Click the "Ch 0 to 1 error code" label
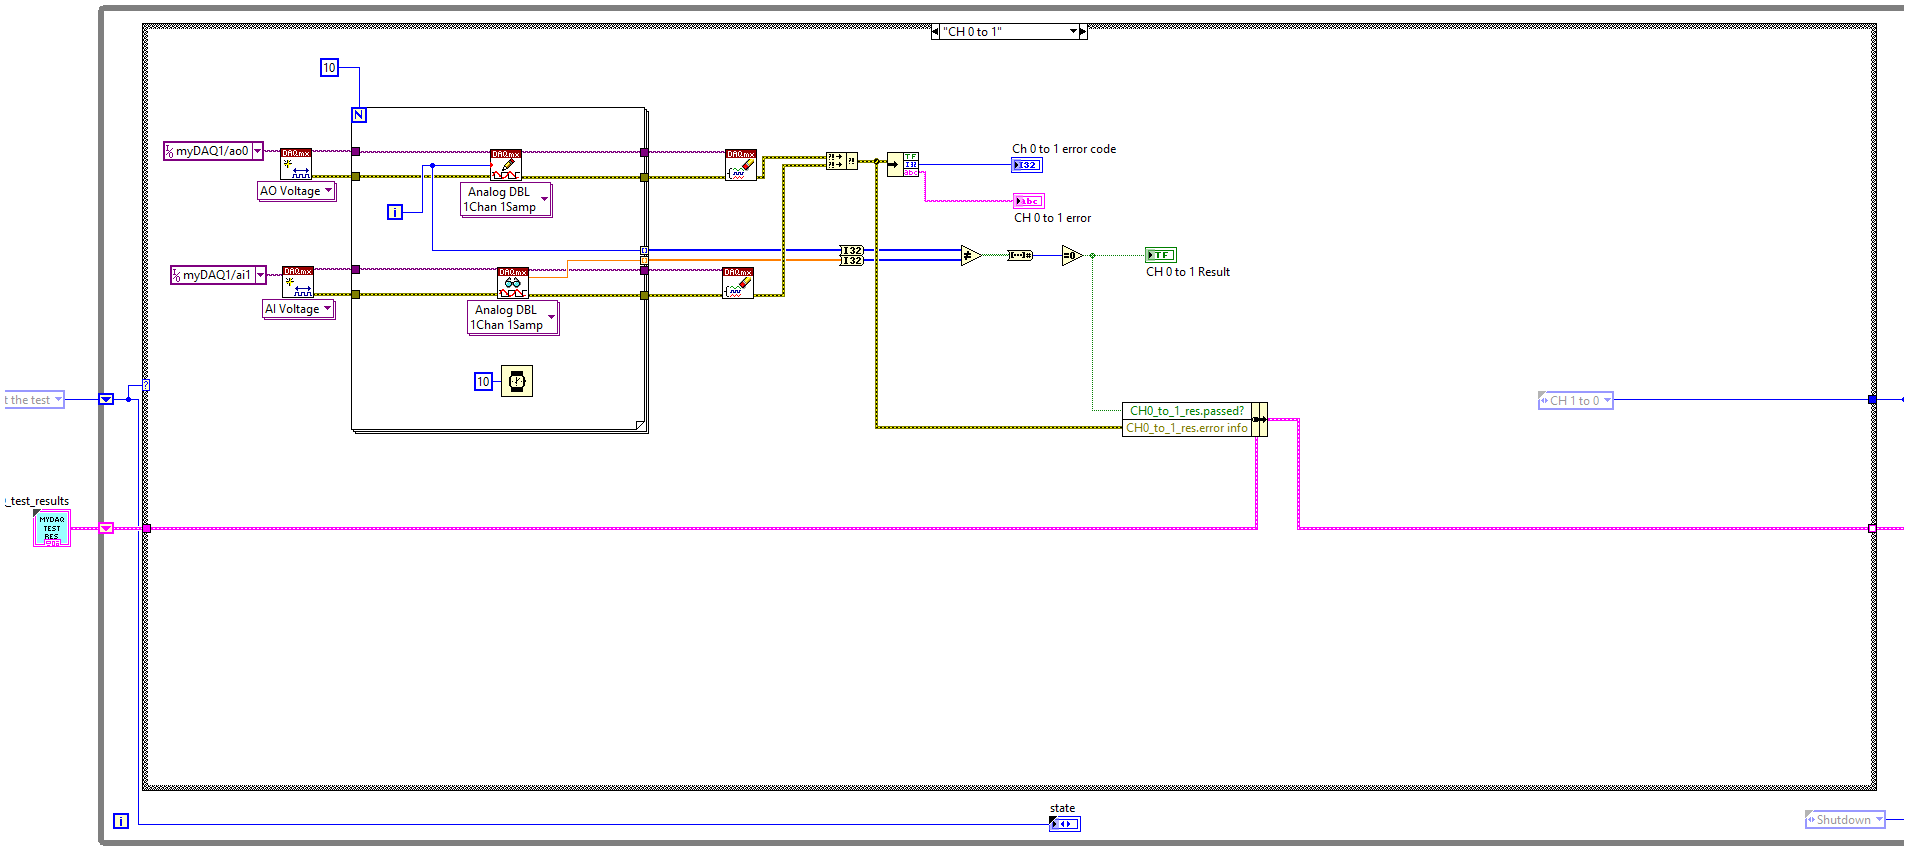The height and width of the screenshot is (851, 1909). (1064, 149)
